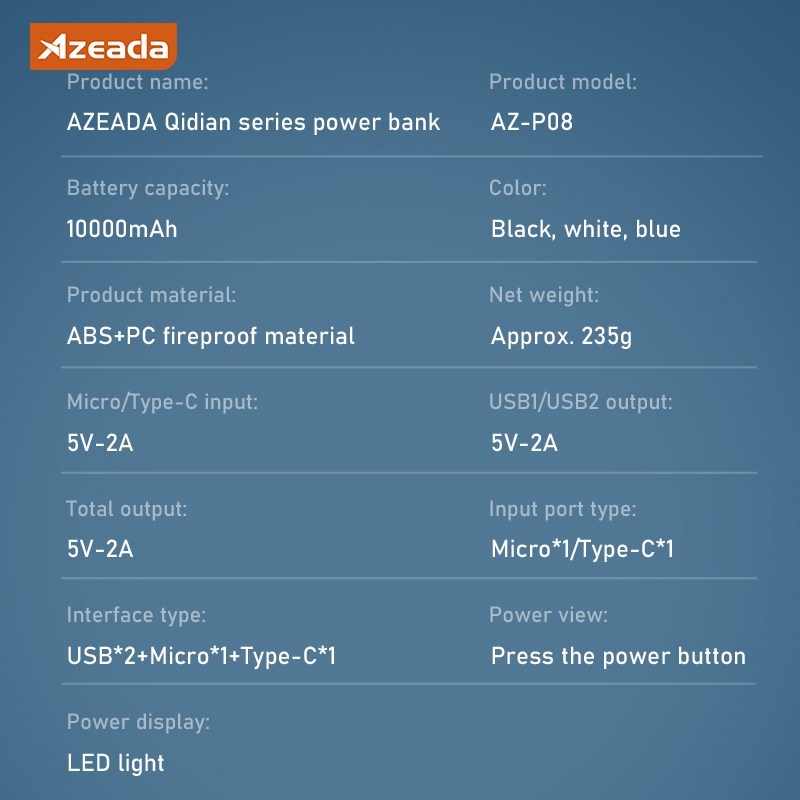Click the model value 'AZ-P08'
800x800 pixels.
pos(531,123)
